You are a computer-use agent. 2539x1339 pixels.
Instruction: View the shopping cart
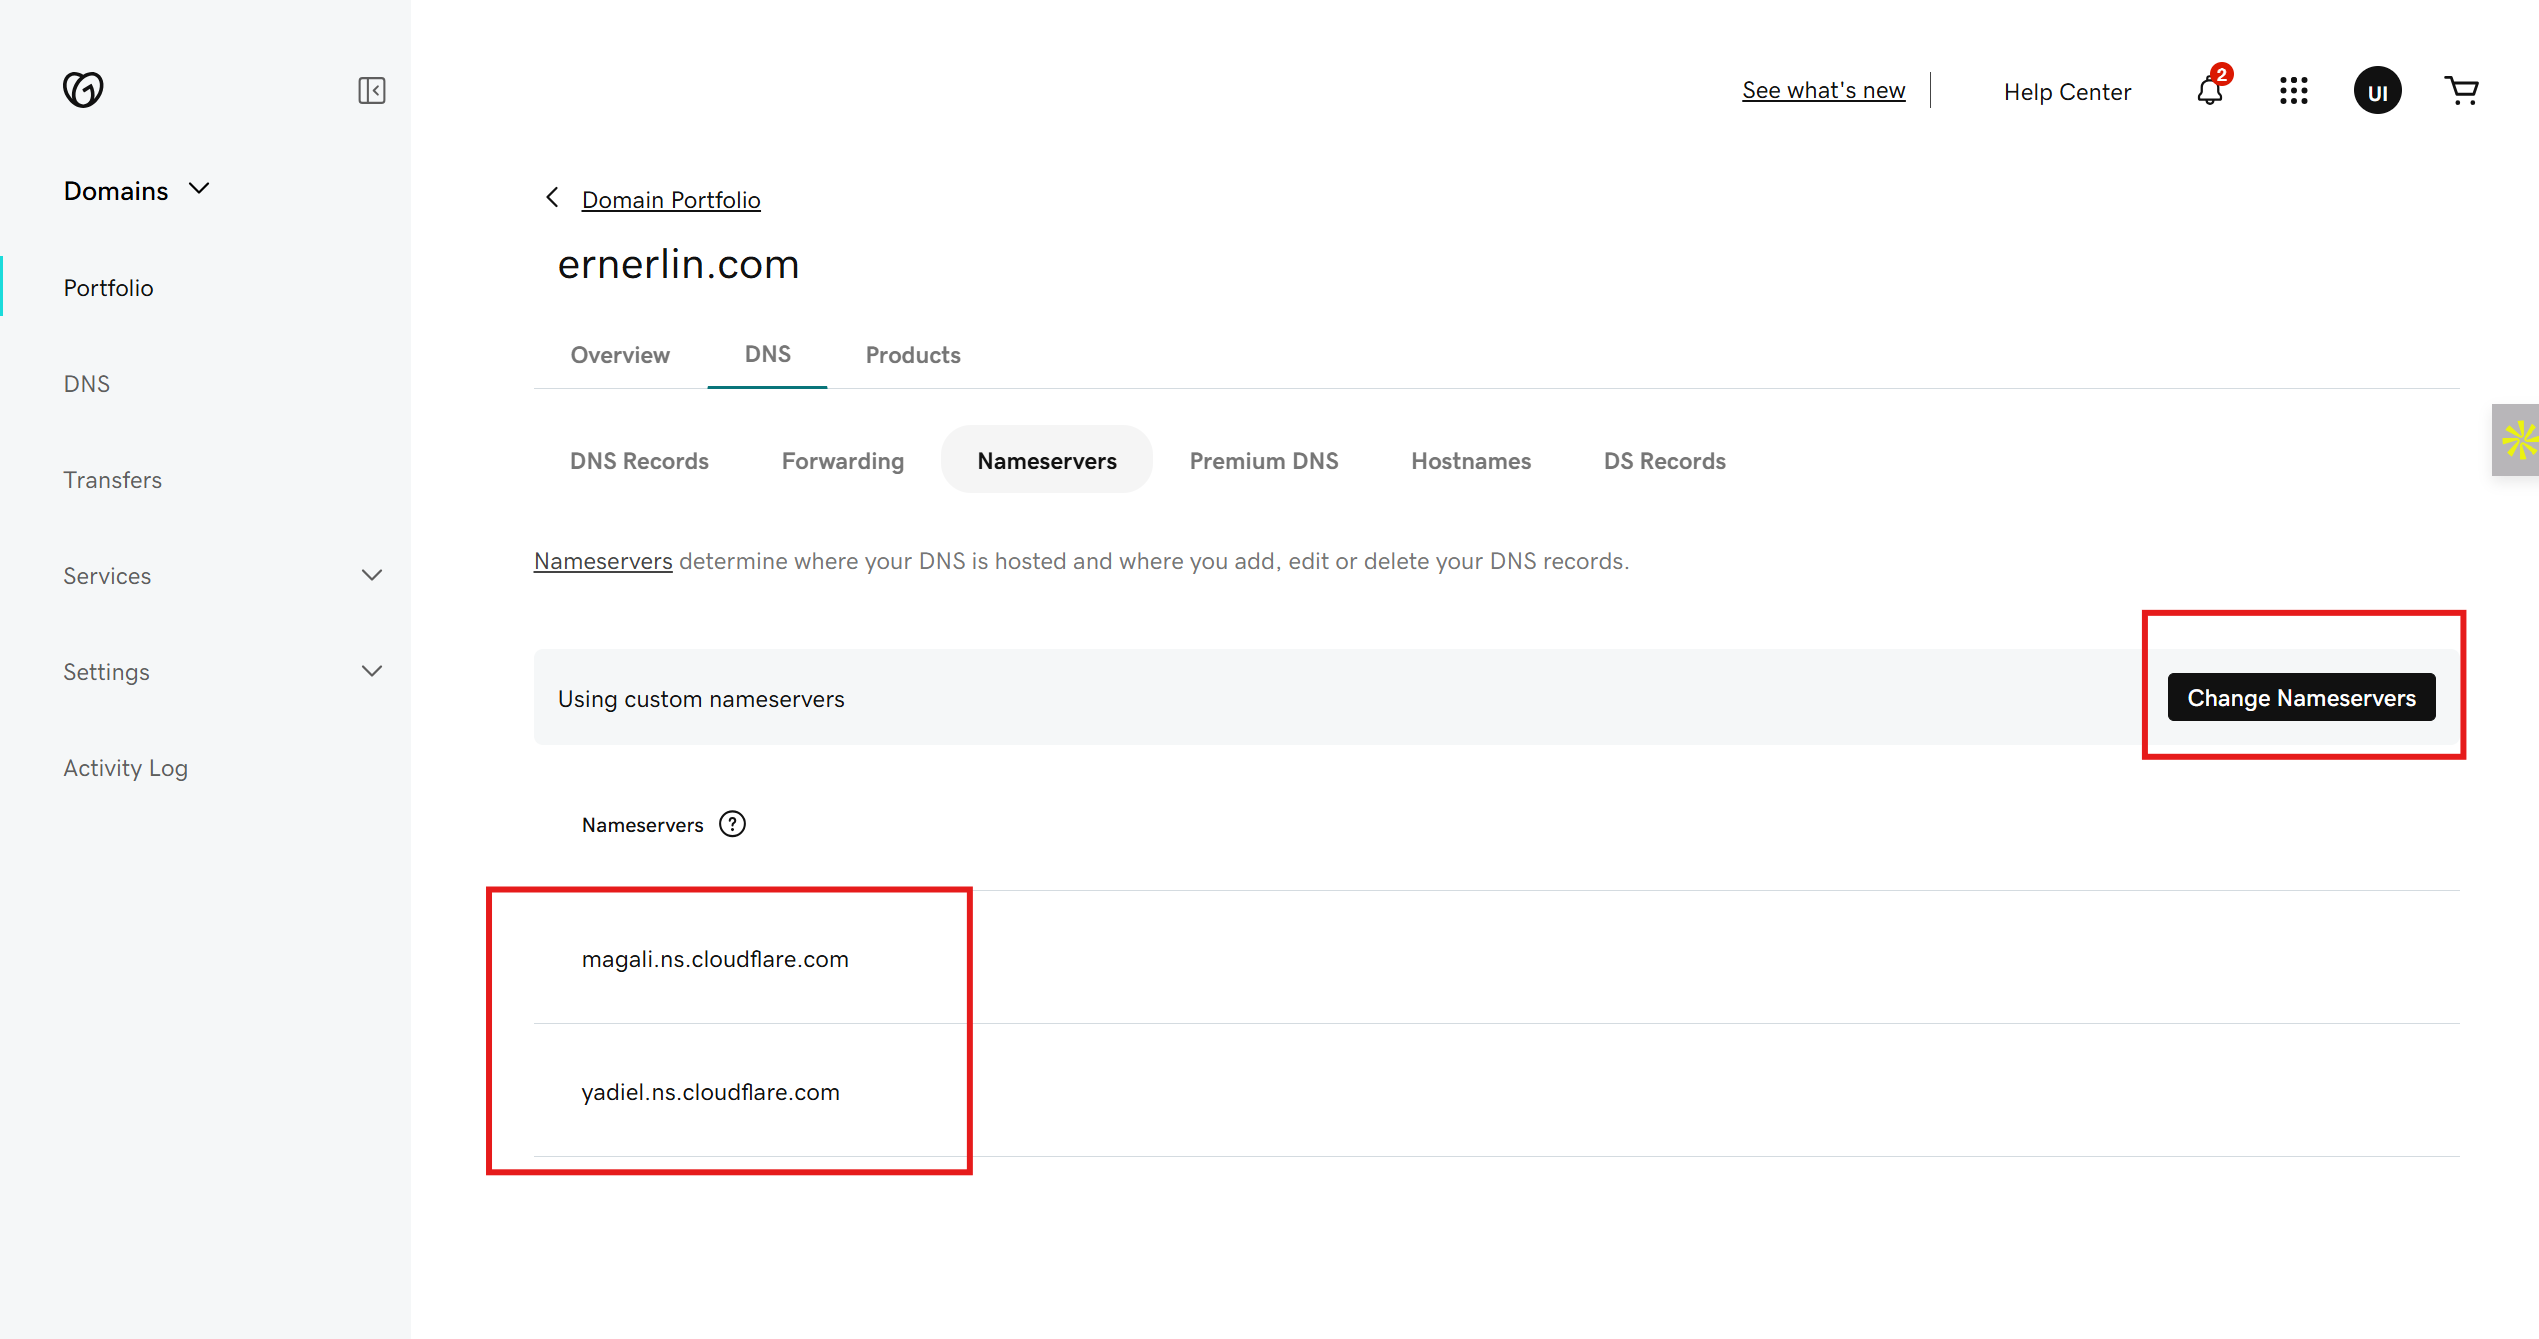tap(2461, 91)
